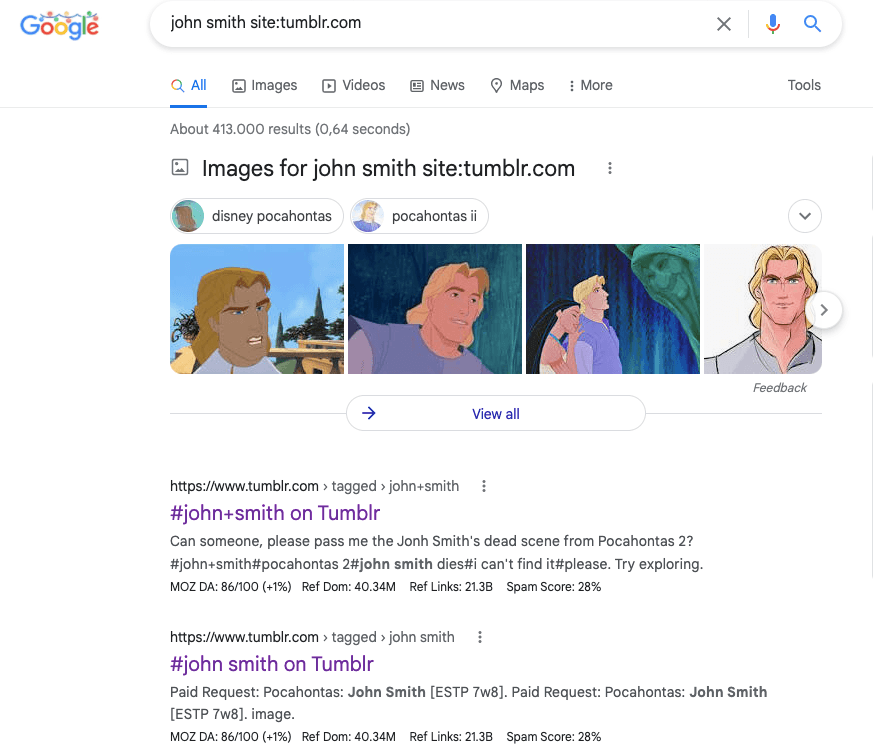Click the View all images button
This screenshot has height=756, width=873.
tap(496, 413)
